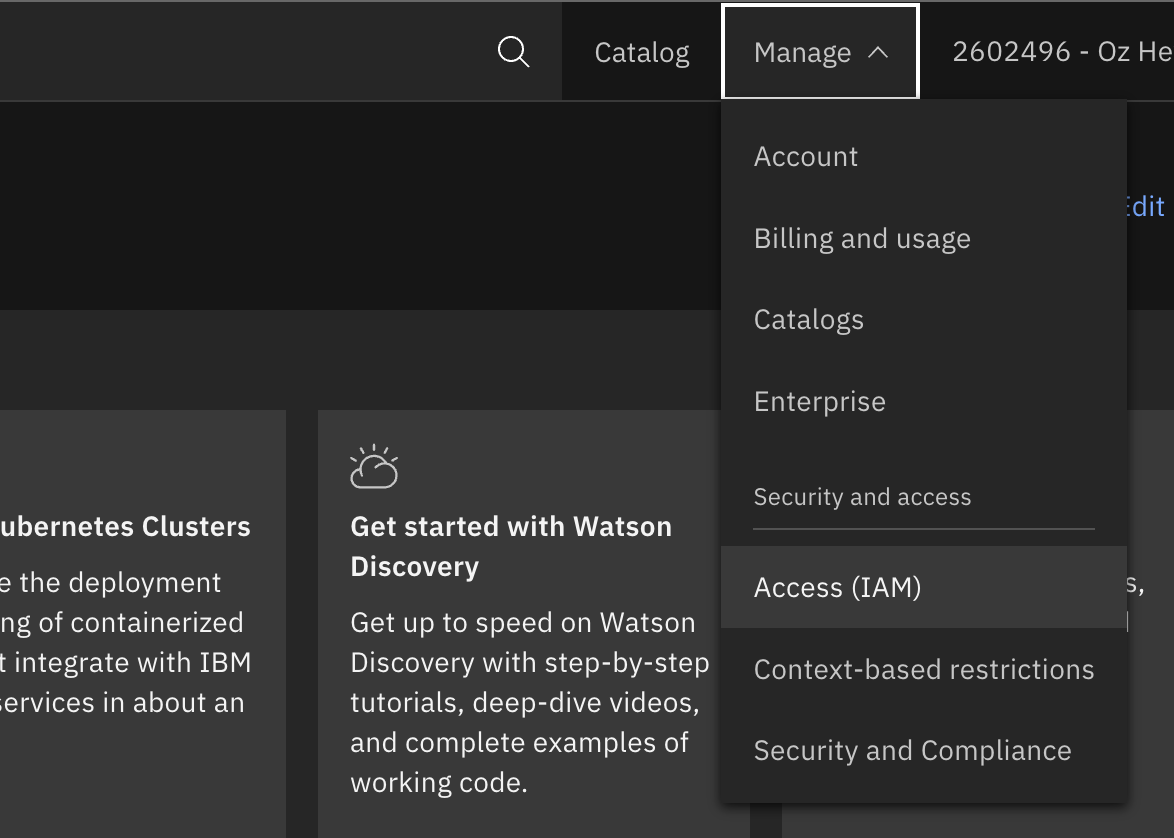Select Account from the Manage menu

pyautogui.click(x=806, y=157)
